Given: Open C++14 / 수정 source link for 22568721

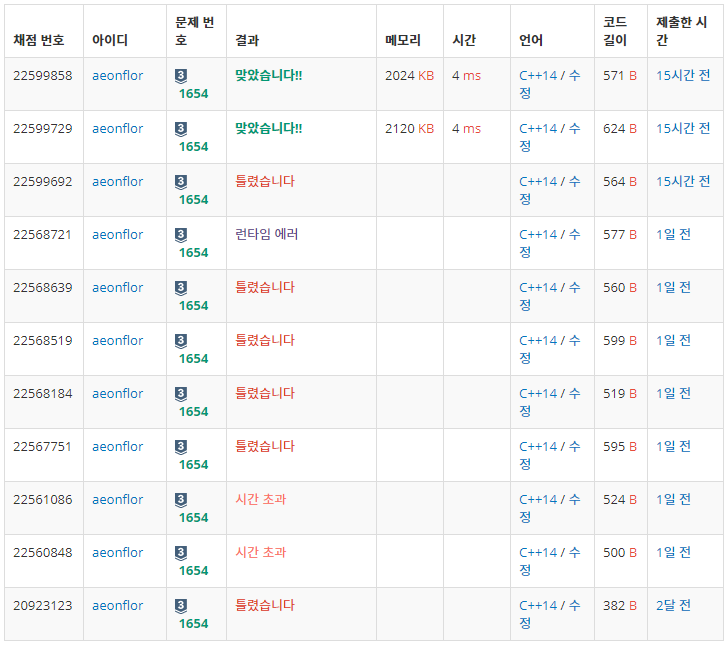Looking at the screenshot, I should coord(550,244).
